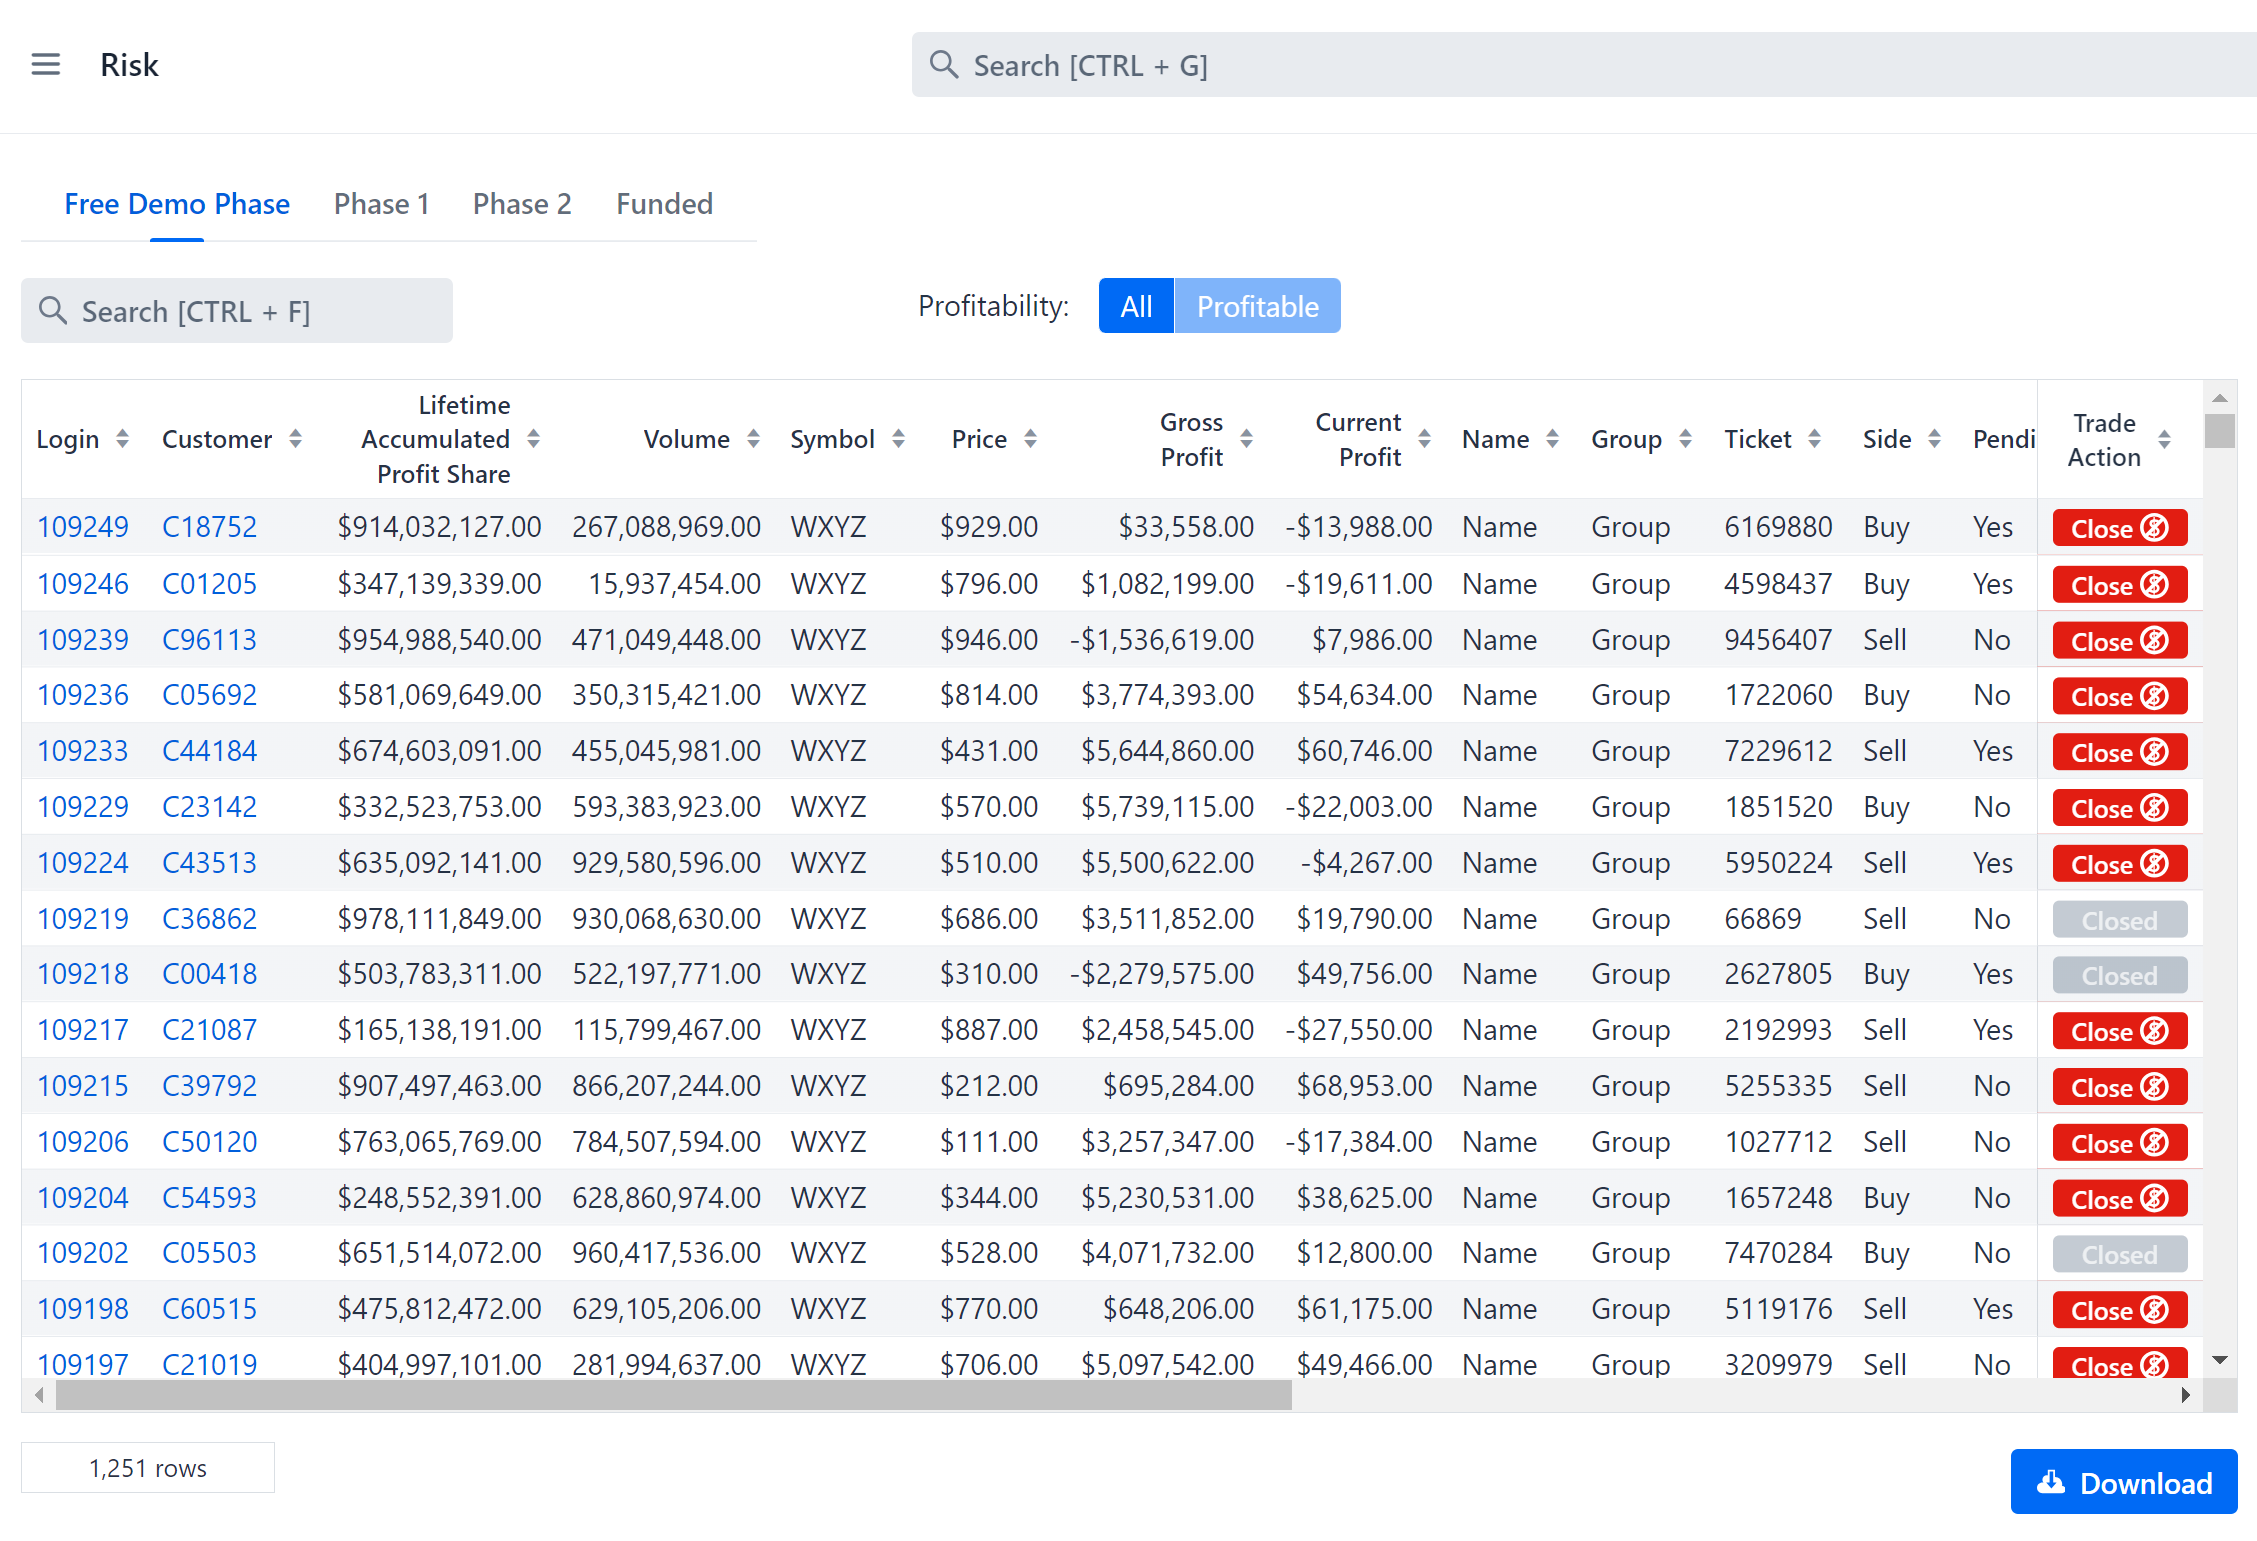Image resolution: width=2257 pixels, height=1541 pixels.
Task: Open the hamburger navigation menu
Action: point(46,65)
